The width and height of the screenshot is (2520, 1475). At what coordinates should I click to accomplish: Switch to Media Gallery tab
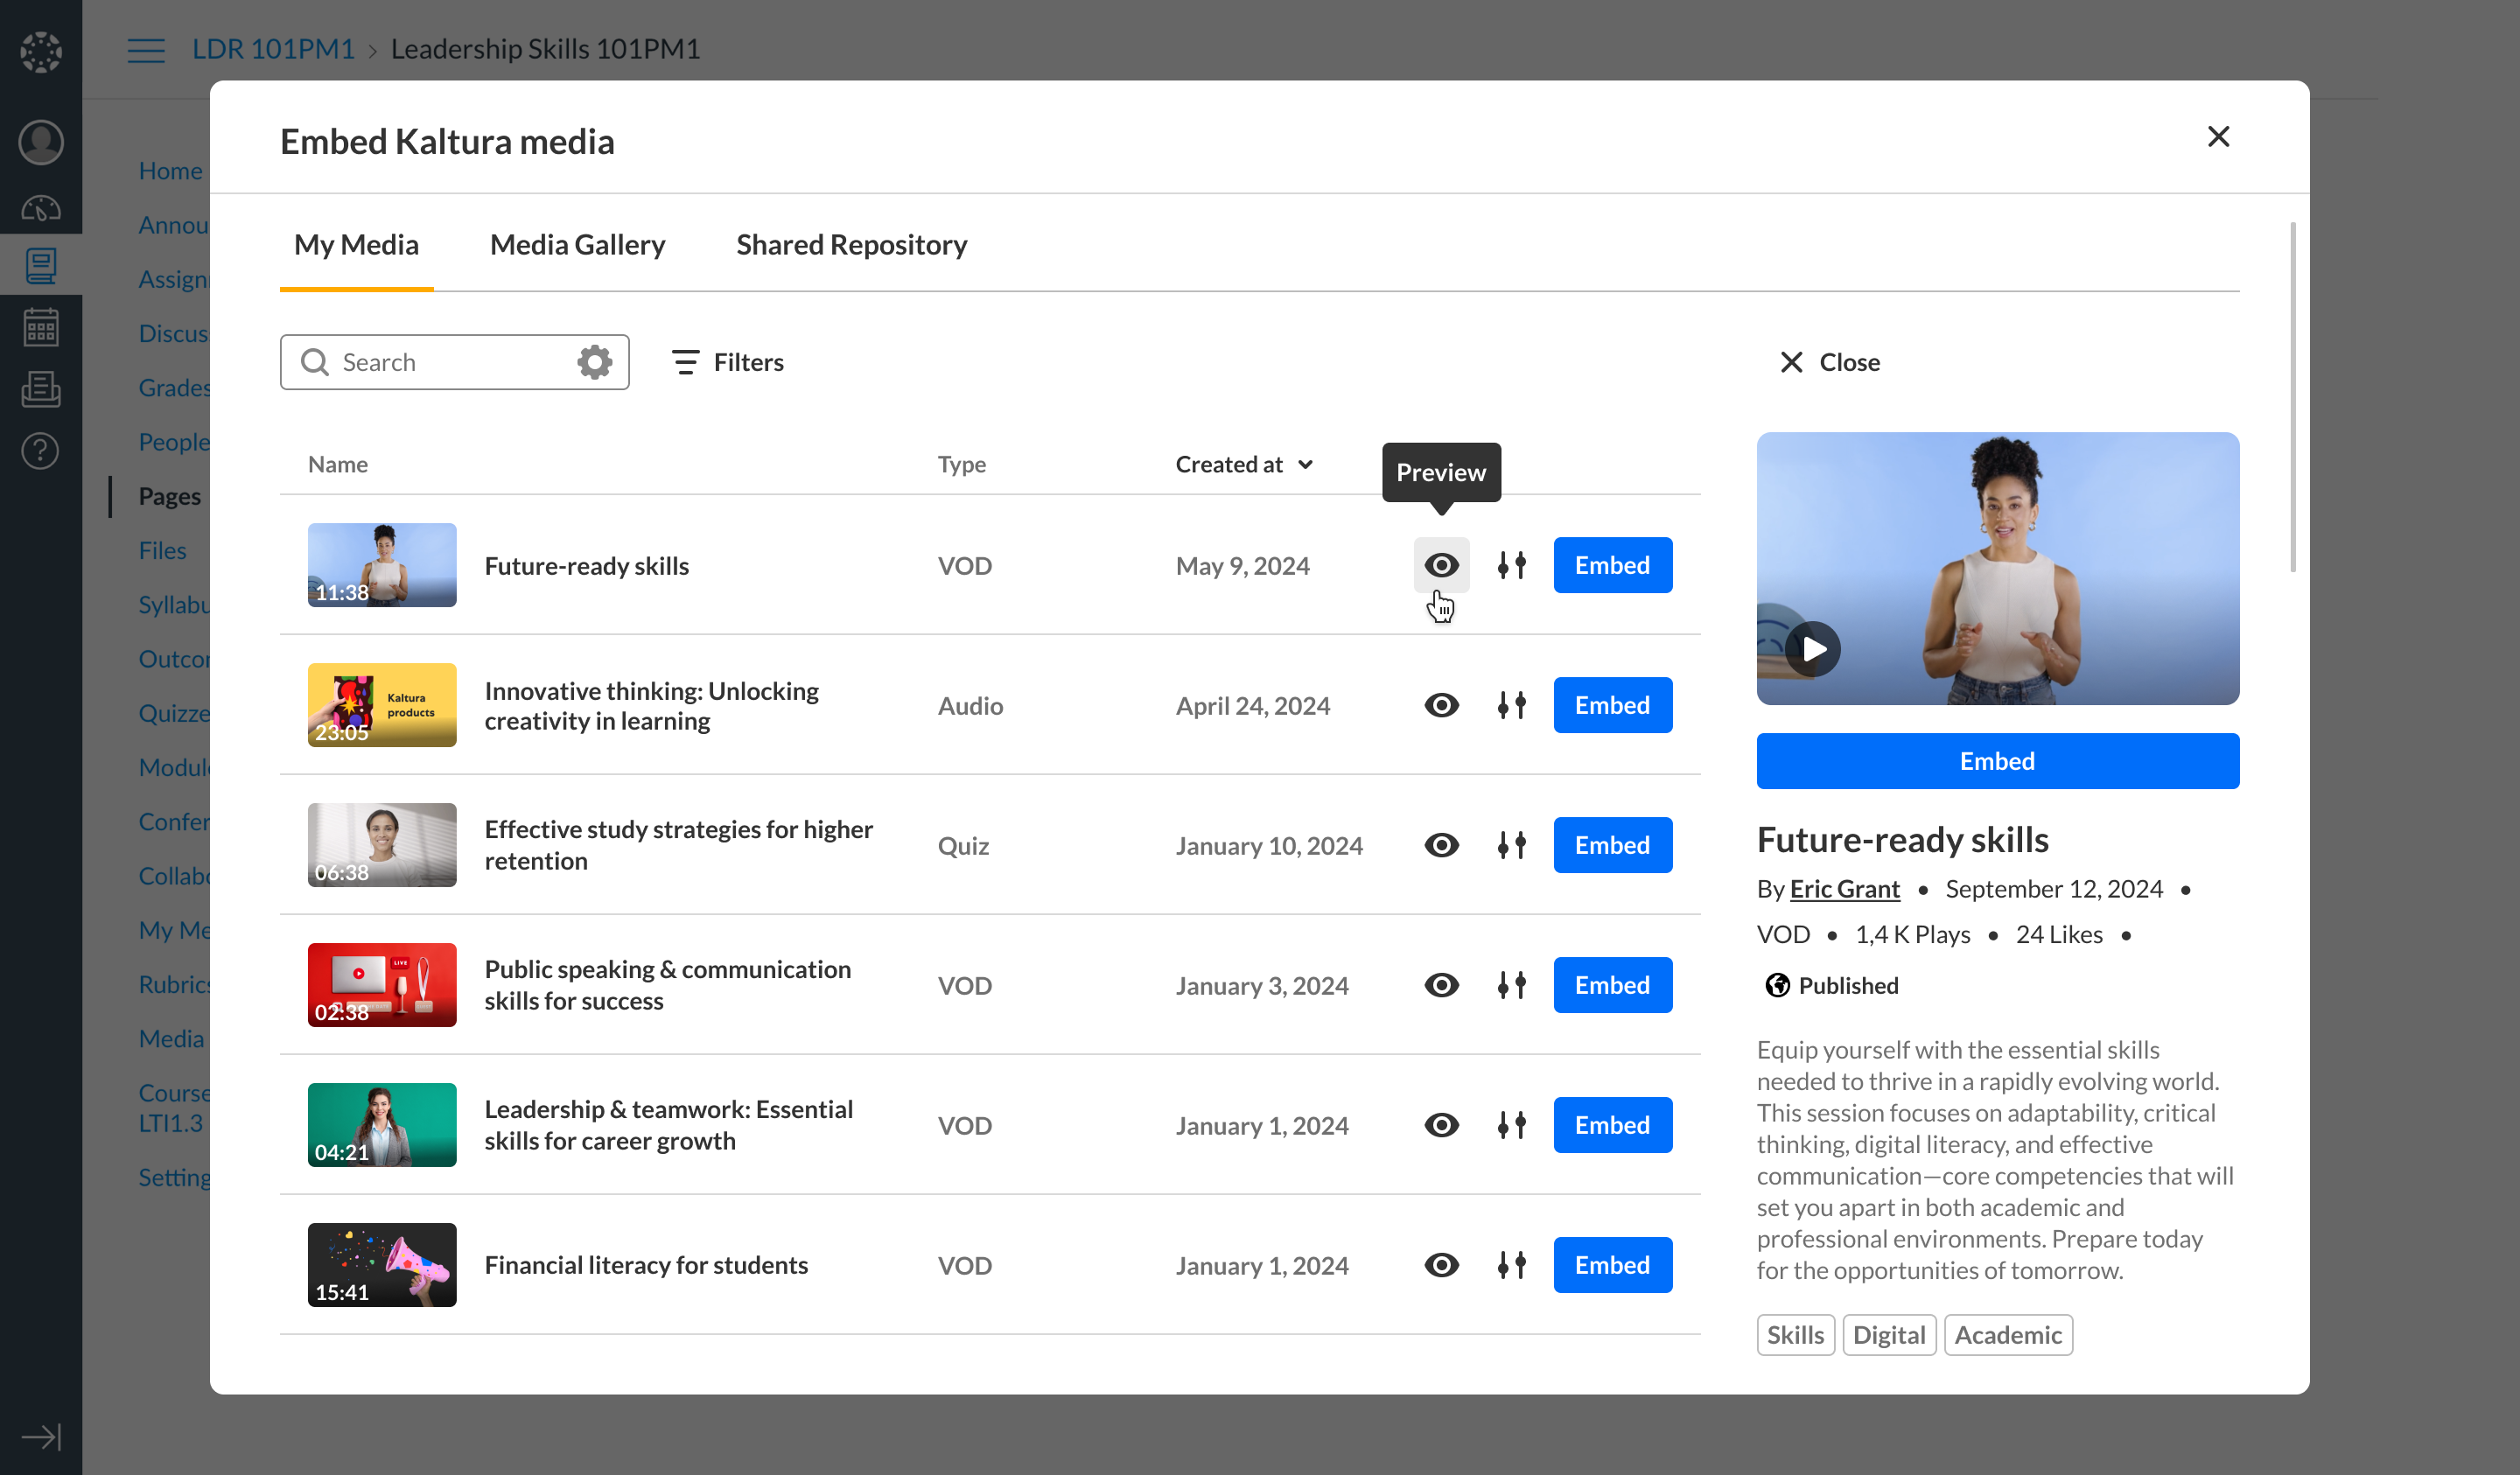[577, 245]
